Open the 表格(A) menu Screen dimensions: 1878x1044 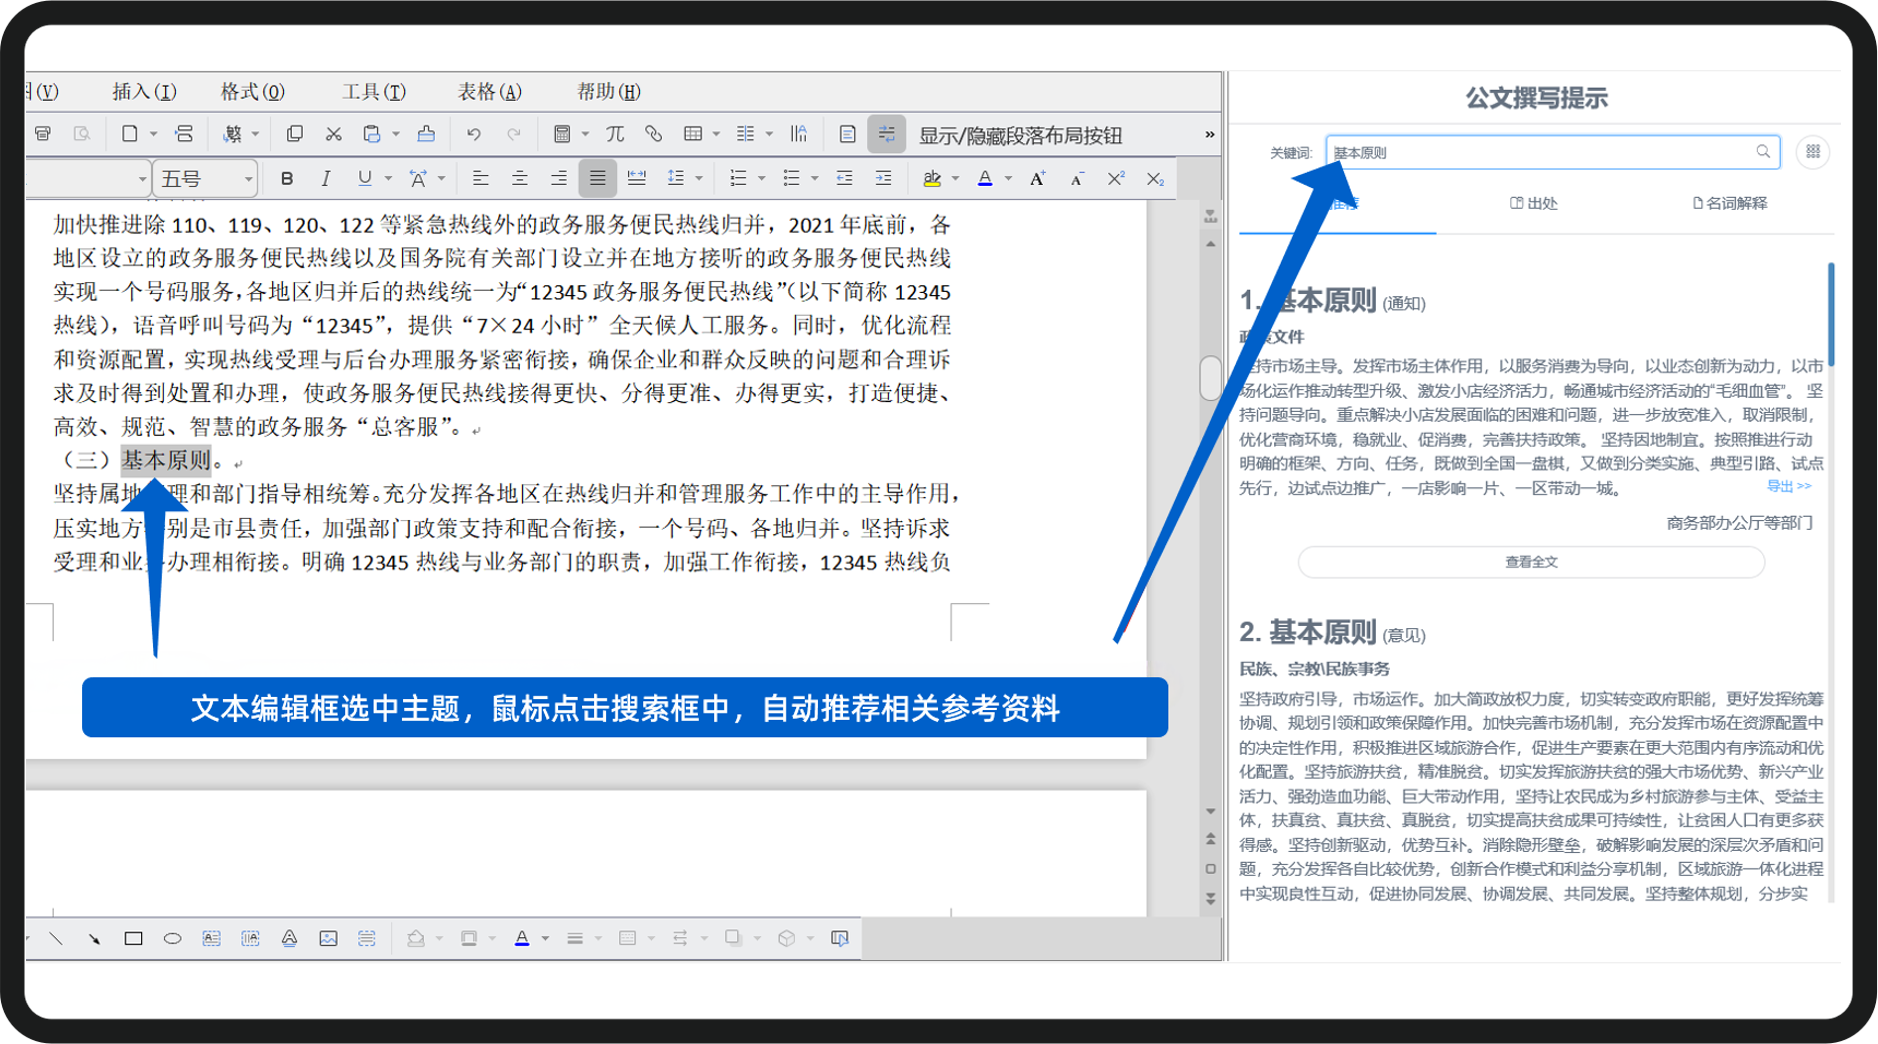[489, 92]
